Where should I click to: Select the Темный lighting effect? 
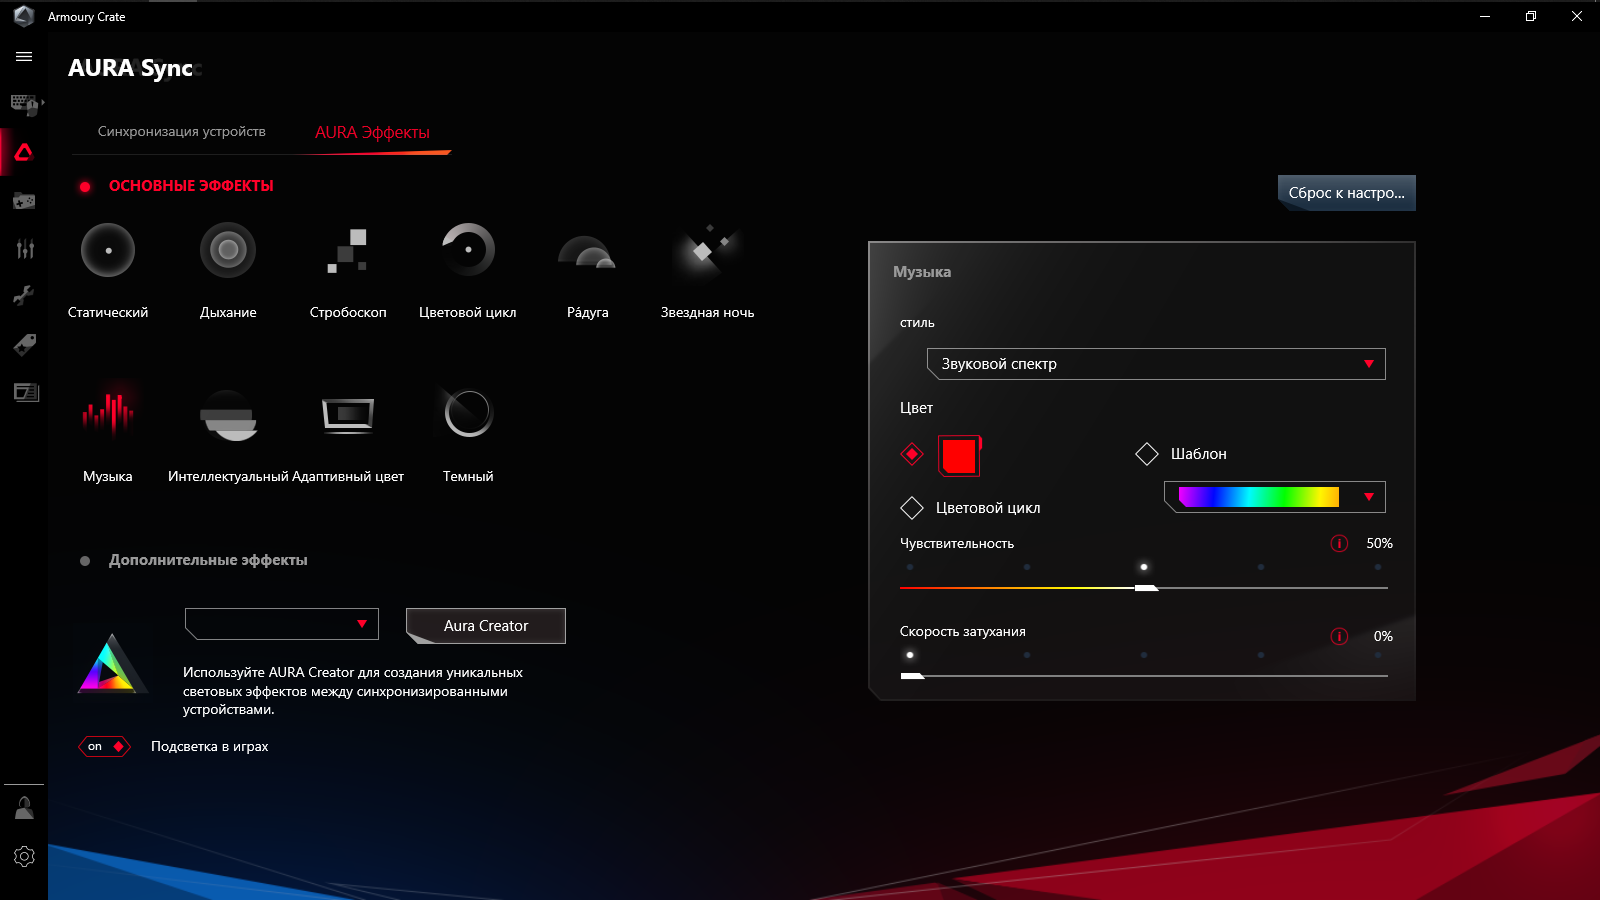tap(468, 412)
